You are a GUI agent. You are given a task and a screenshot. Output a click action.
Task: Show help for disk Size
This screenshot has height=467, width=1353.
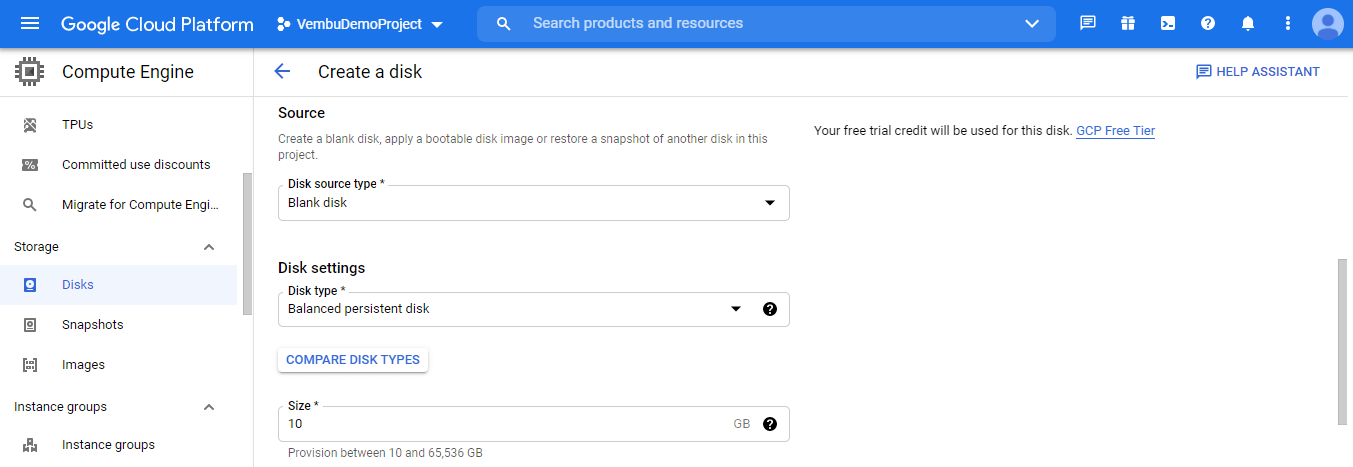click(x=770, y=424)
